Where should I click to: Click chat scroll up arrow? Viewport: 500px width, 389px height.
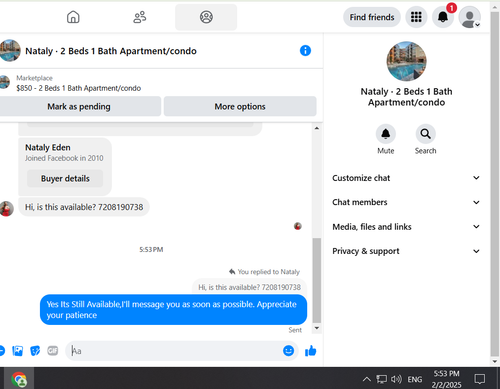(317, 128)
